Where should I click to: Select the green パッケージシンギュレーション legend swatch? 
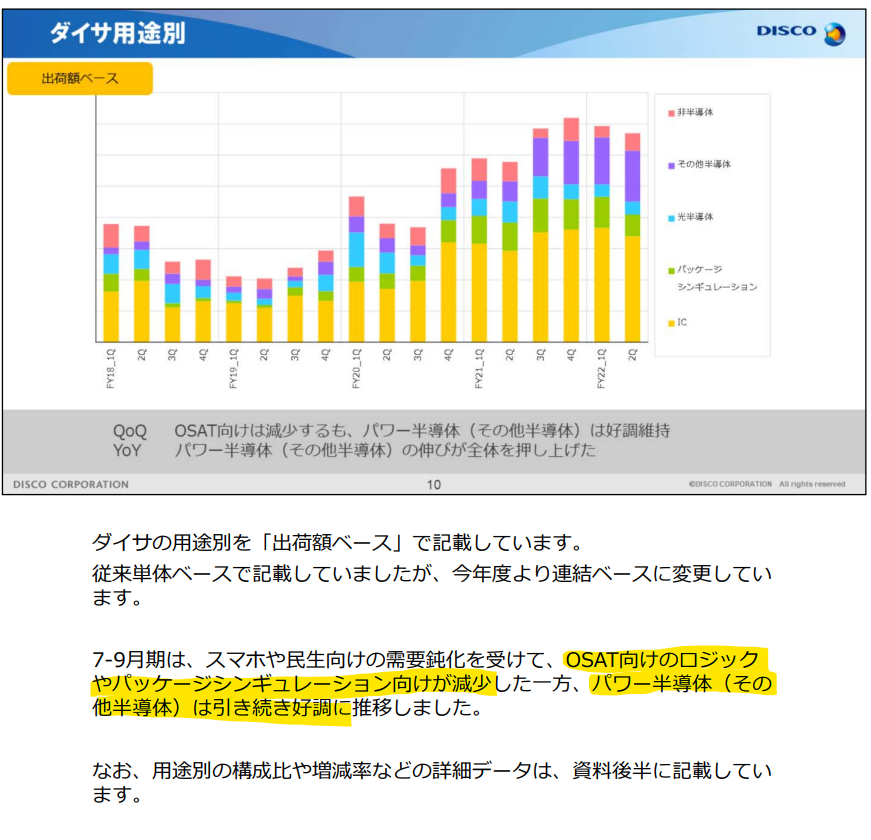pos(669,270)
